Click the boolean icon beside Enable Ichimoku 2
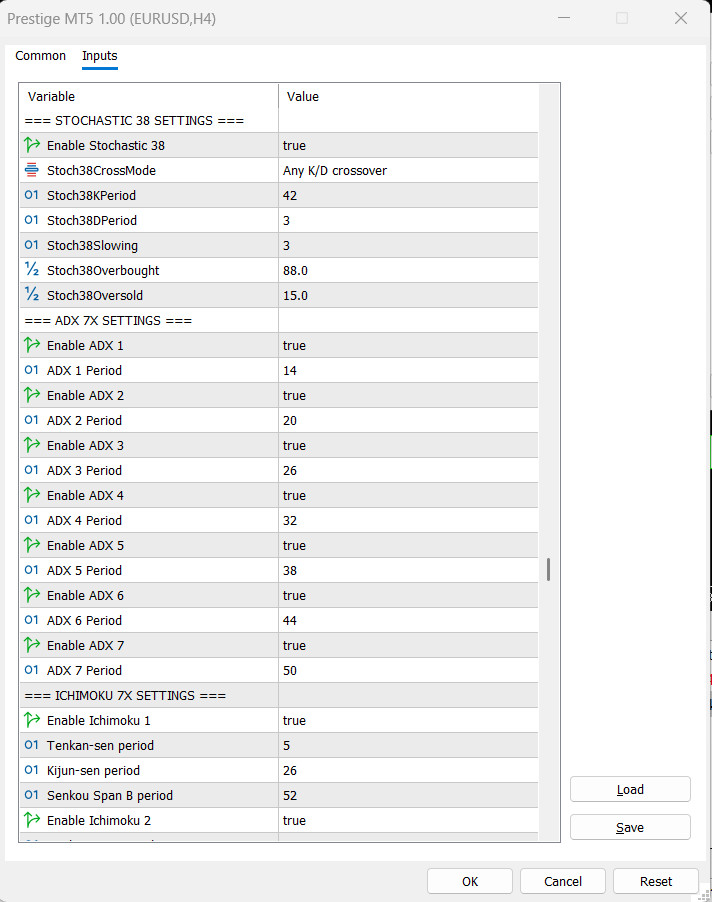This screenshot has width=712, height=902. 32,820
